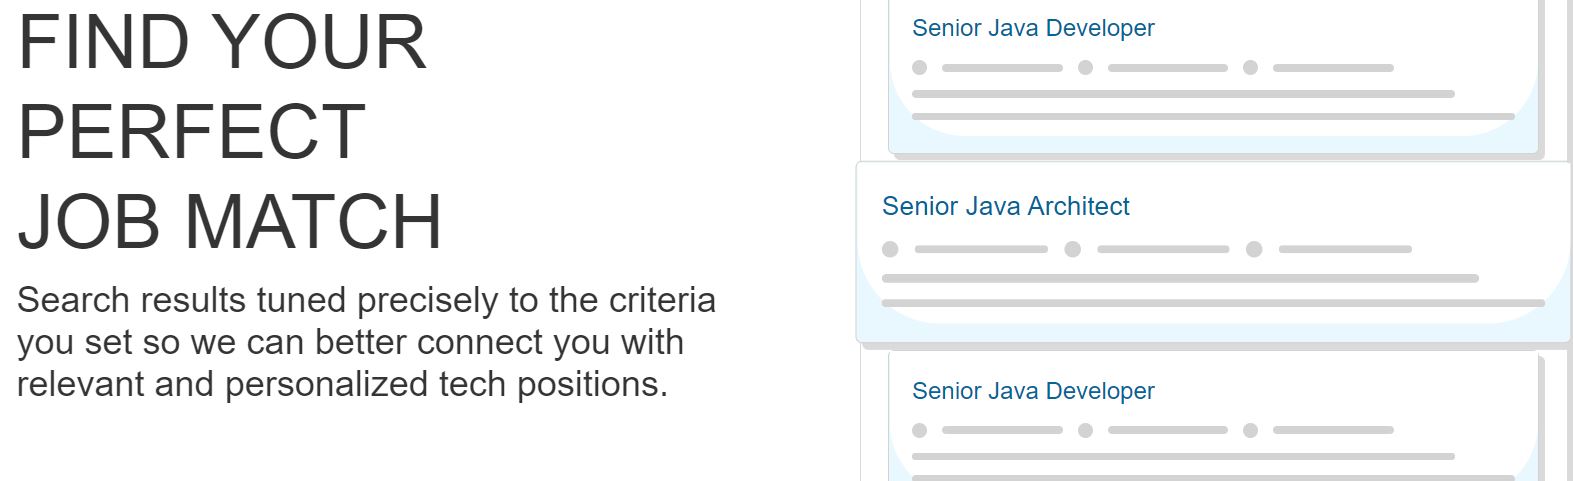
Task: Click middle gray dot in topmost Developer card
Action: click(1085, 68)
